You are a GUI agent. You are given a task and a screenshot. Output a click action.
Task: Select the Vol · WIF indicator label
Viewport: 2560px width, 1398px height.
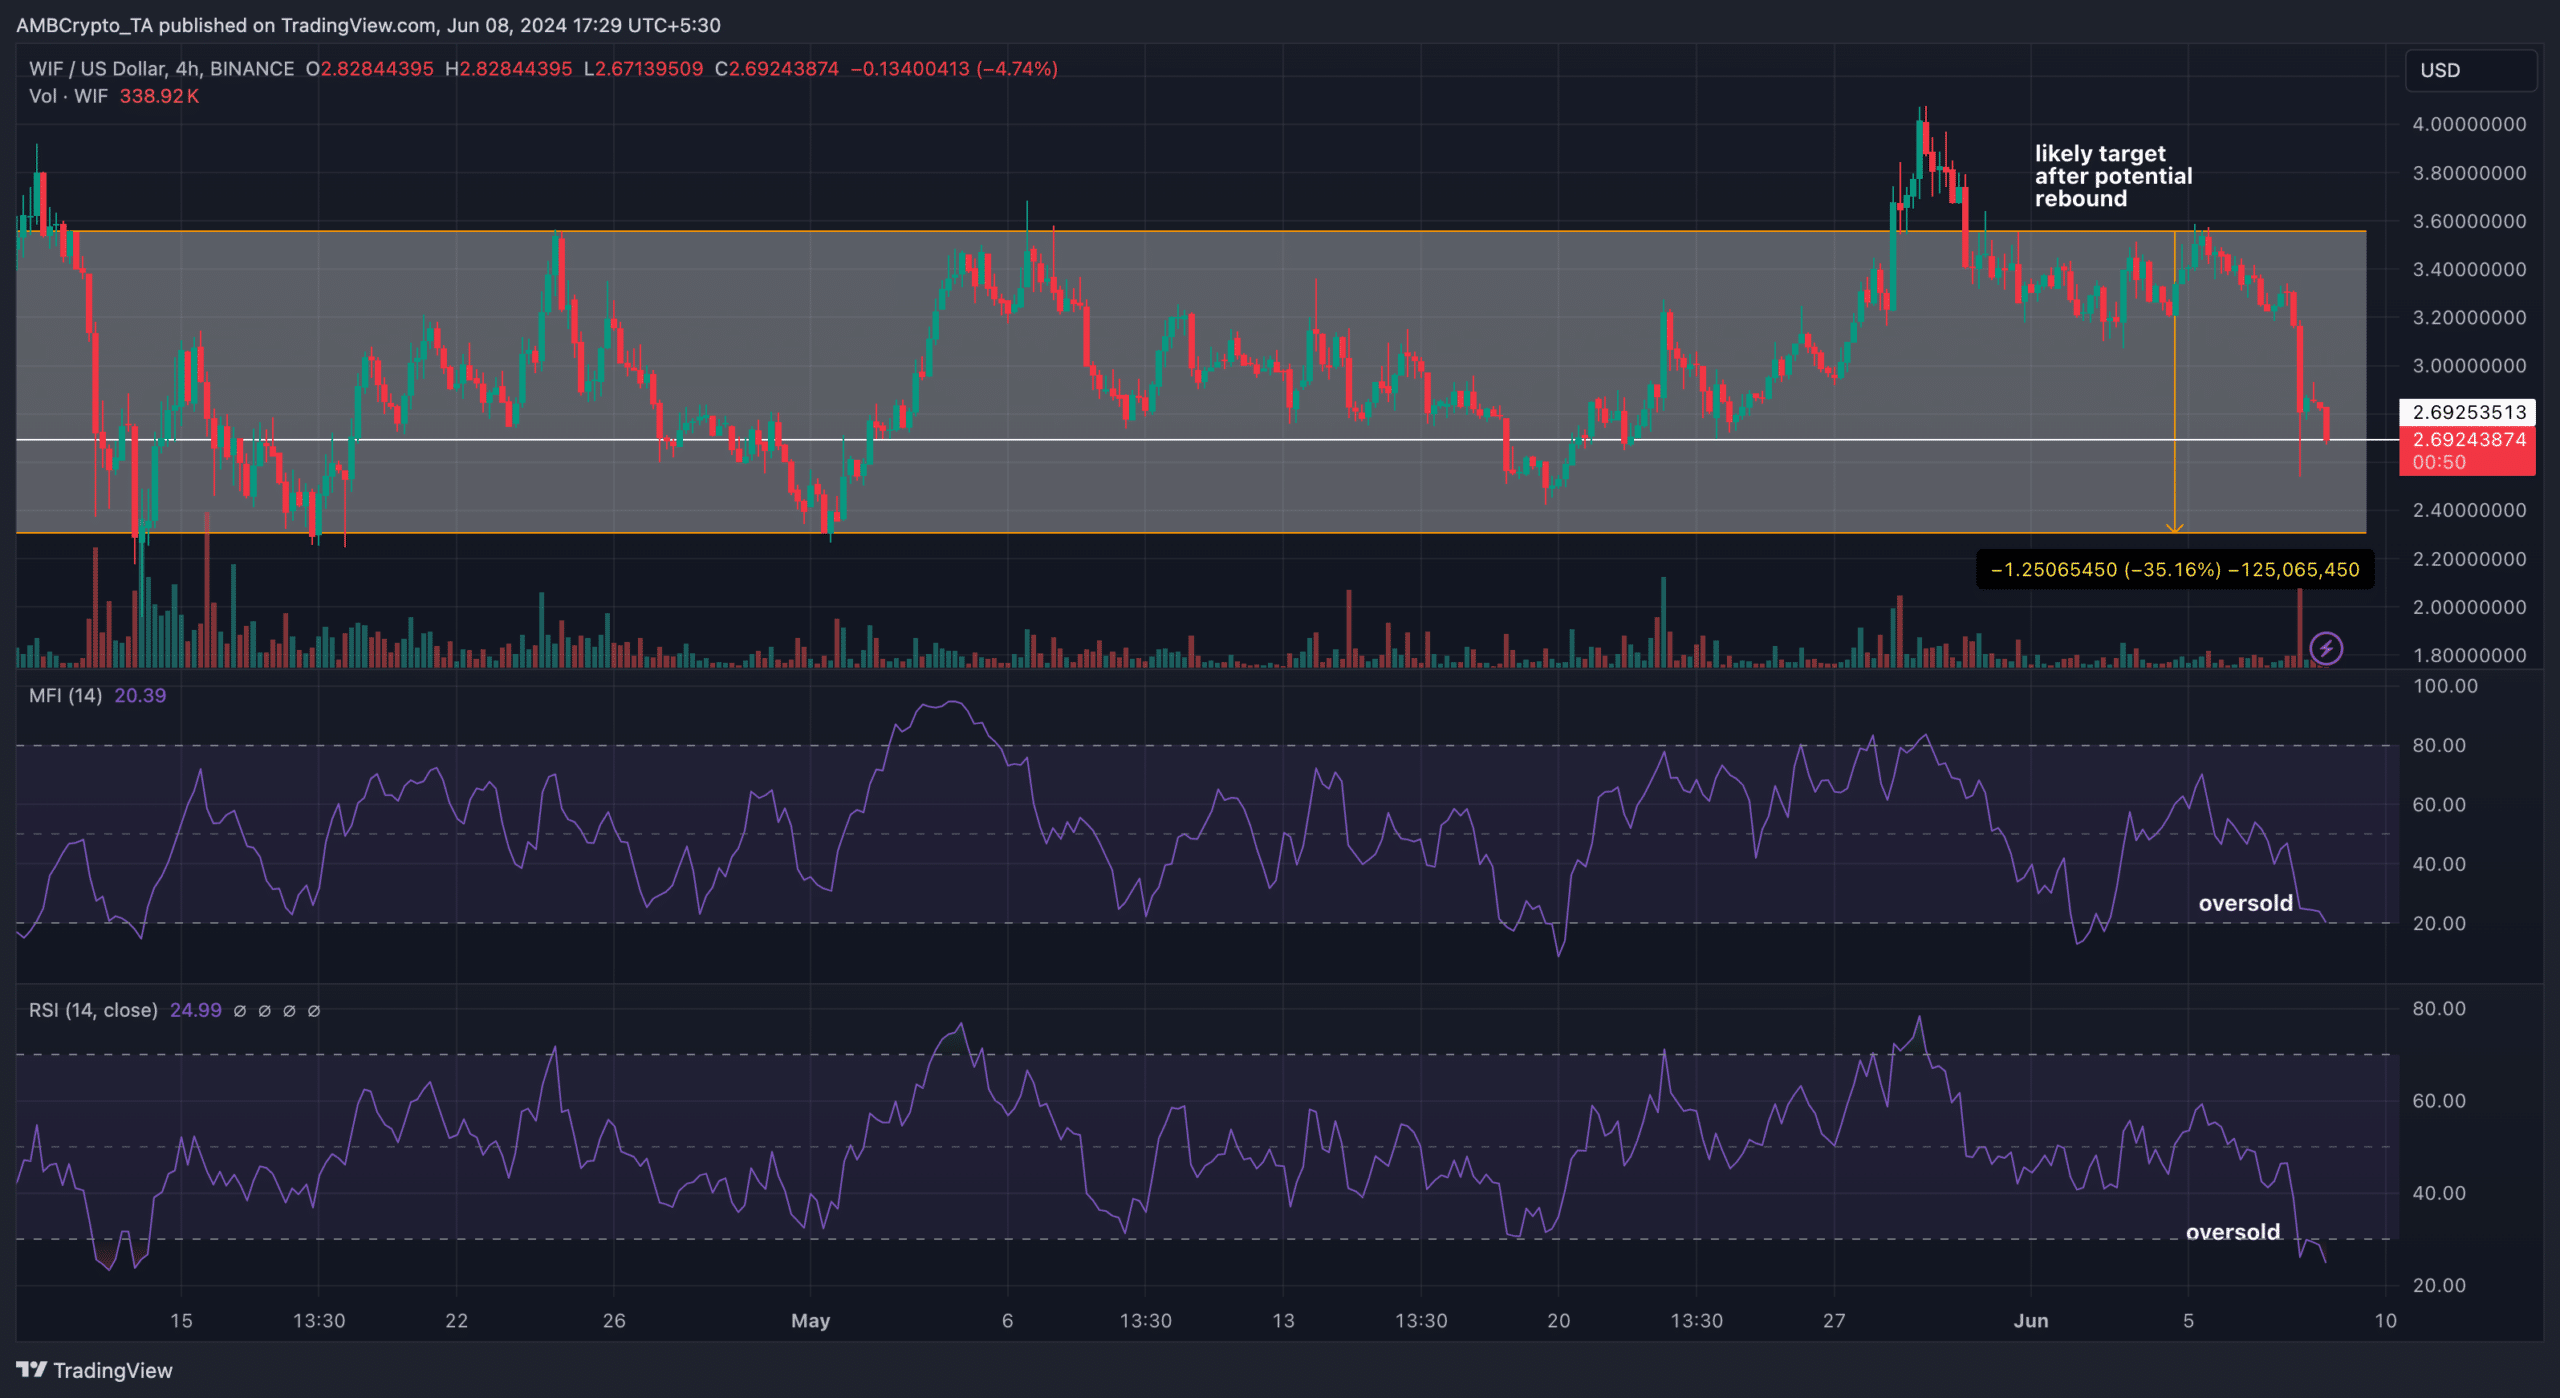click(68, 96)
